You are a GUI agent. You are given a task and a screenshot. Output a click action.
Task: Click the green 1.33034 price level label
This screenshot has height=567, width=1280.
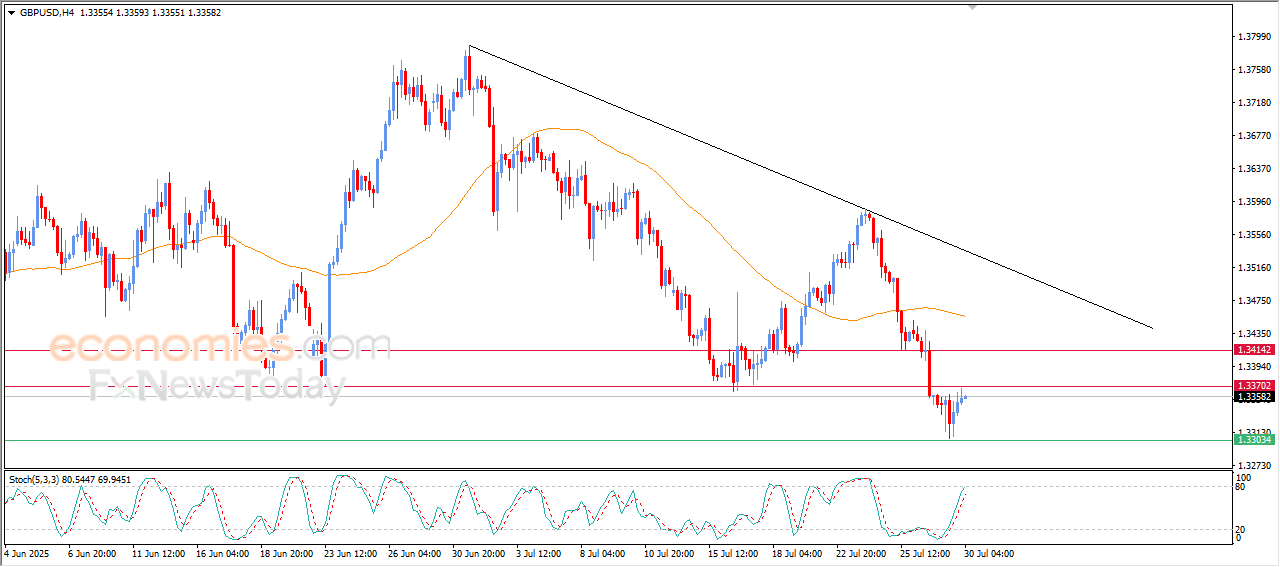(1254, 440)
